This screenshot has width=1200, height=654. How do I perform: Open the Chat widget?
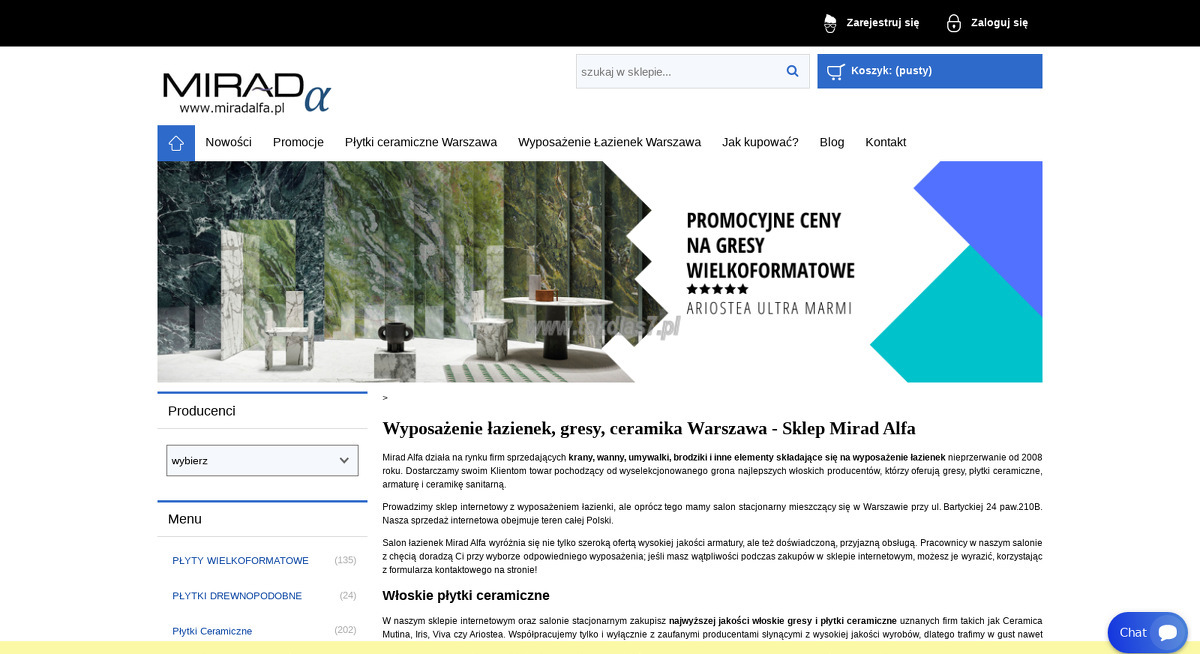pos(1147,632)
